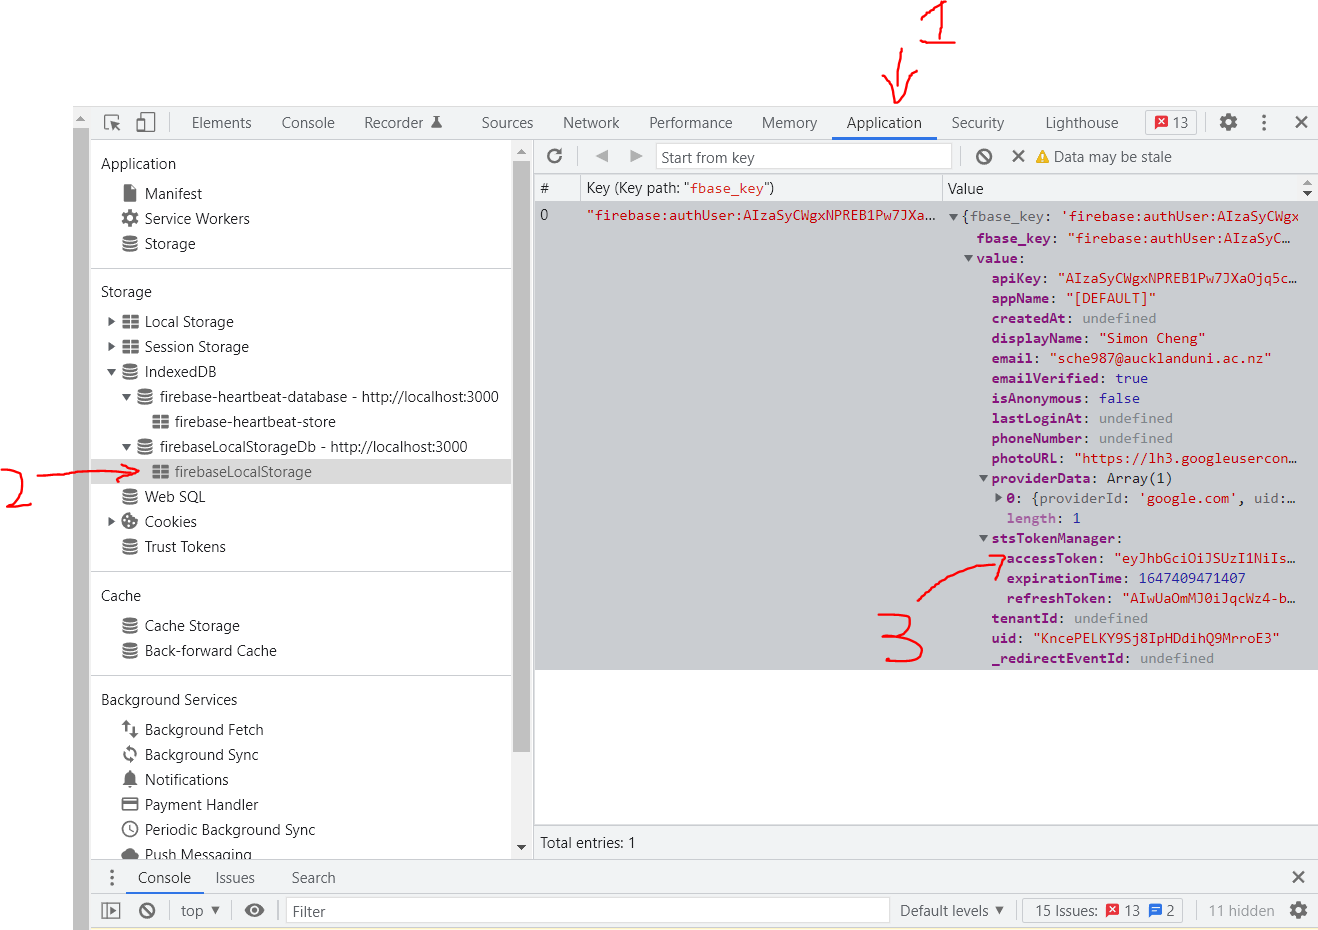
Task: Close the bottom console drawer
Action: 1298,877
